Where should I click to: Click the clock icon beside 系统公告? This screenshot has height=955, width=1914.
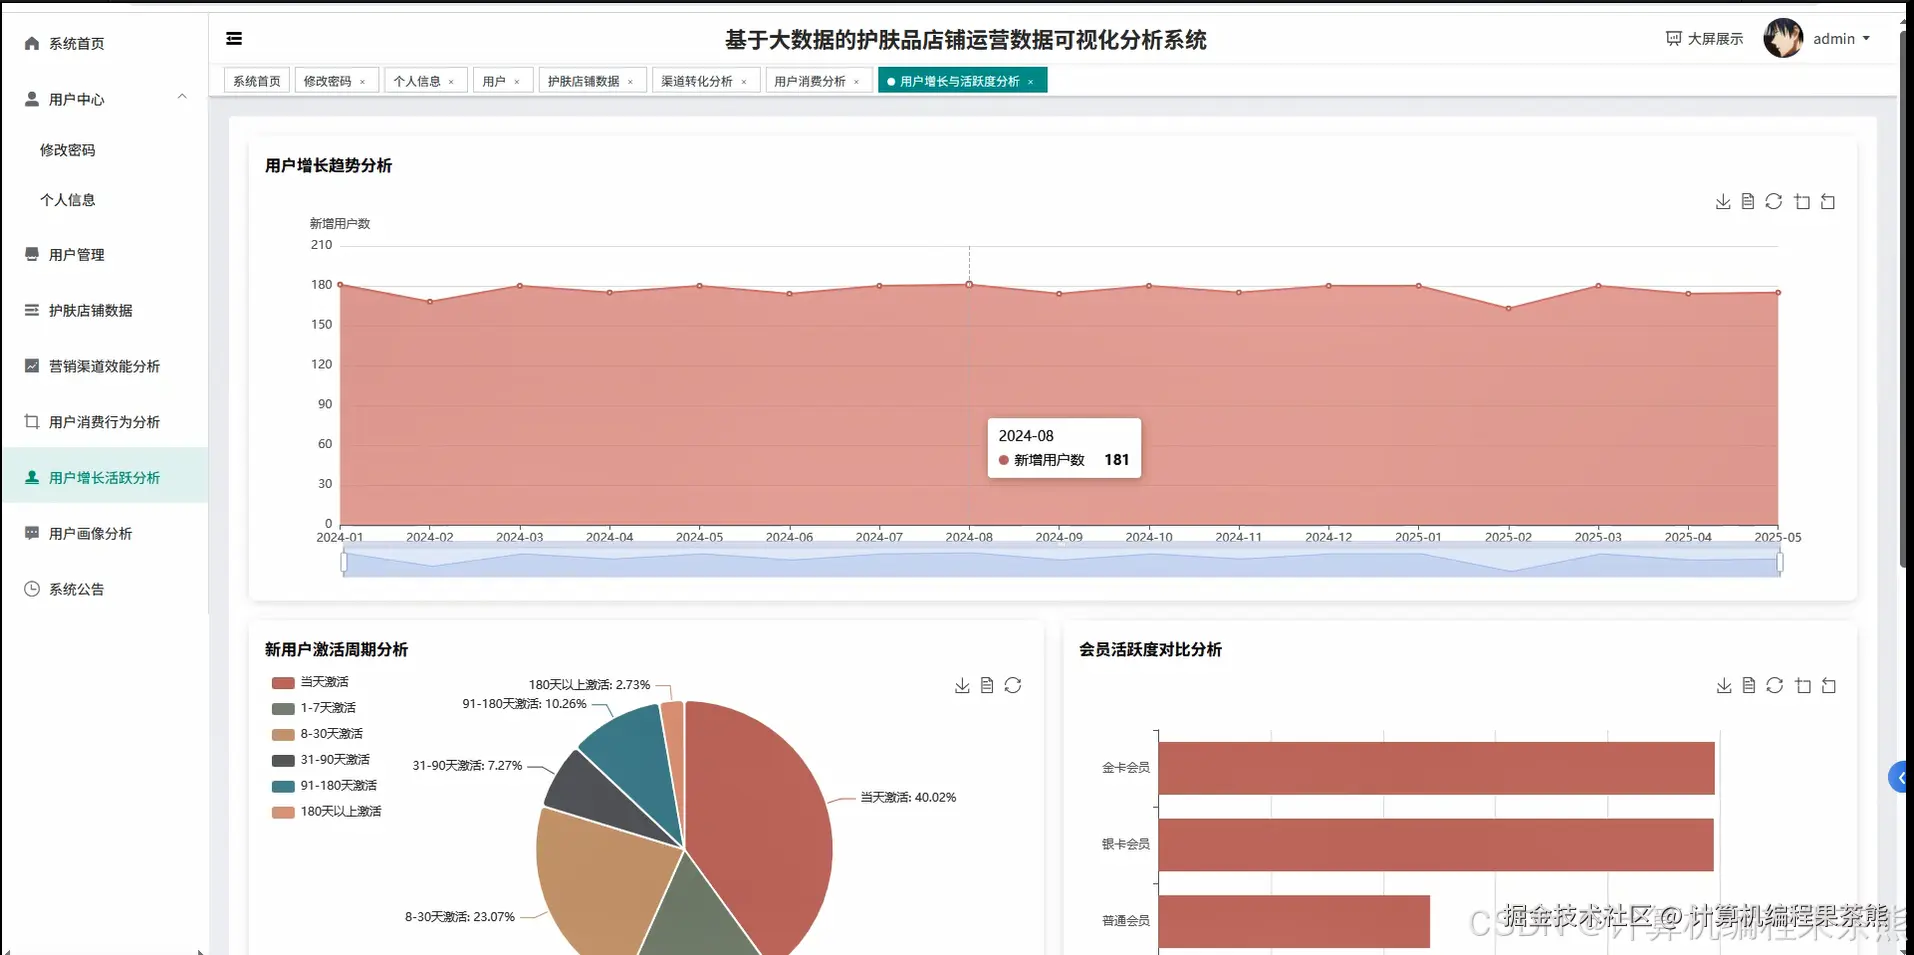click(x=32, y=589)
